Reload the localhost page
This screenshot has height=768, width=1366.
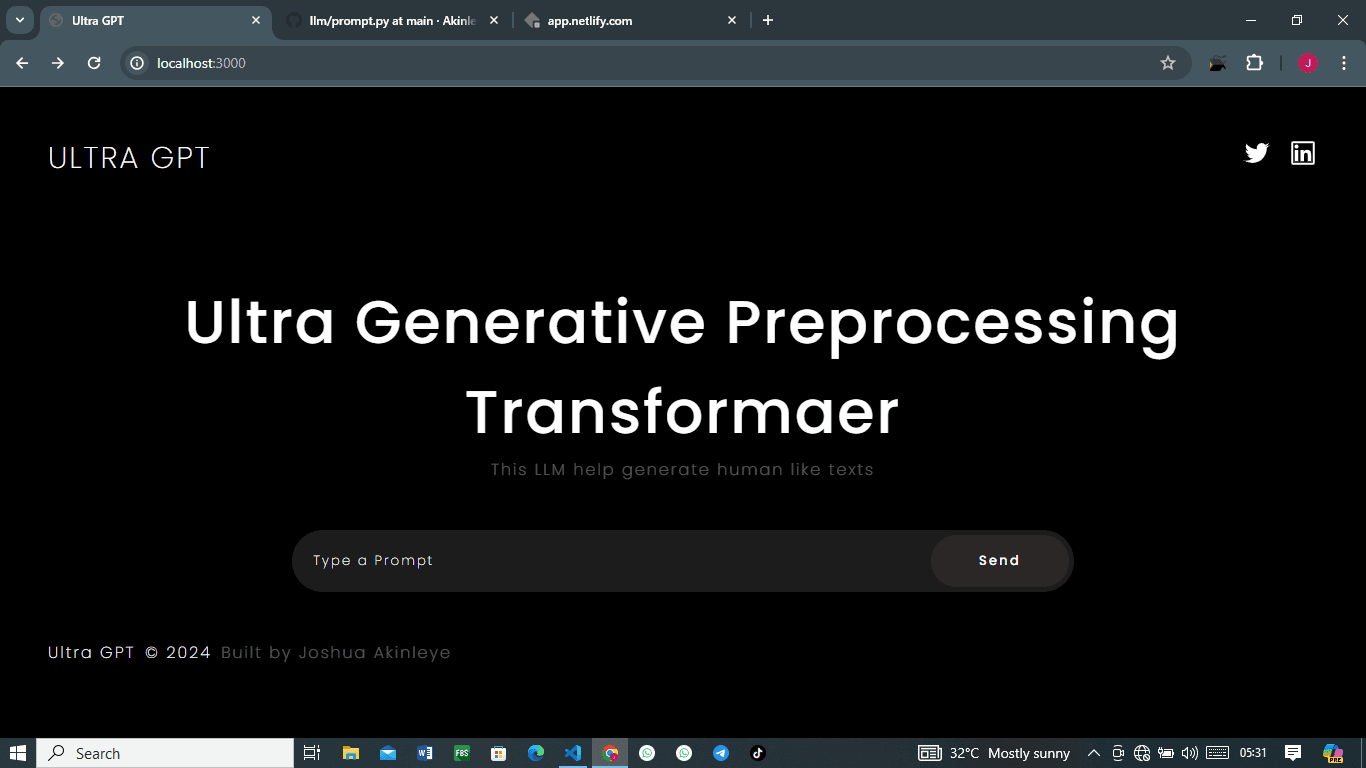[94, 63]
